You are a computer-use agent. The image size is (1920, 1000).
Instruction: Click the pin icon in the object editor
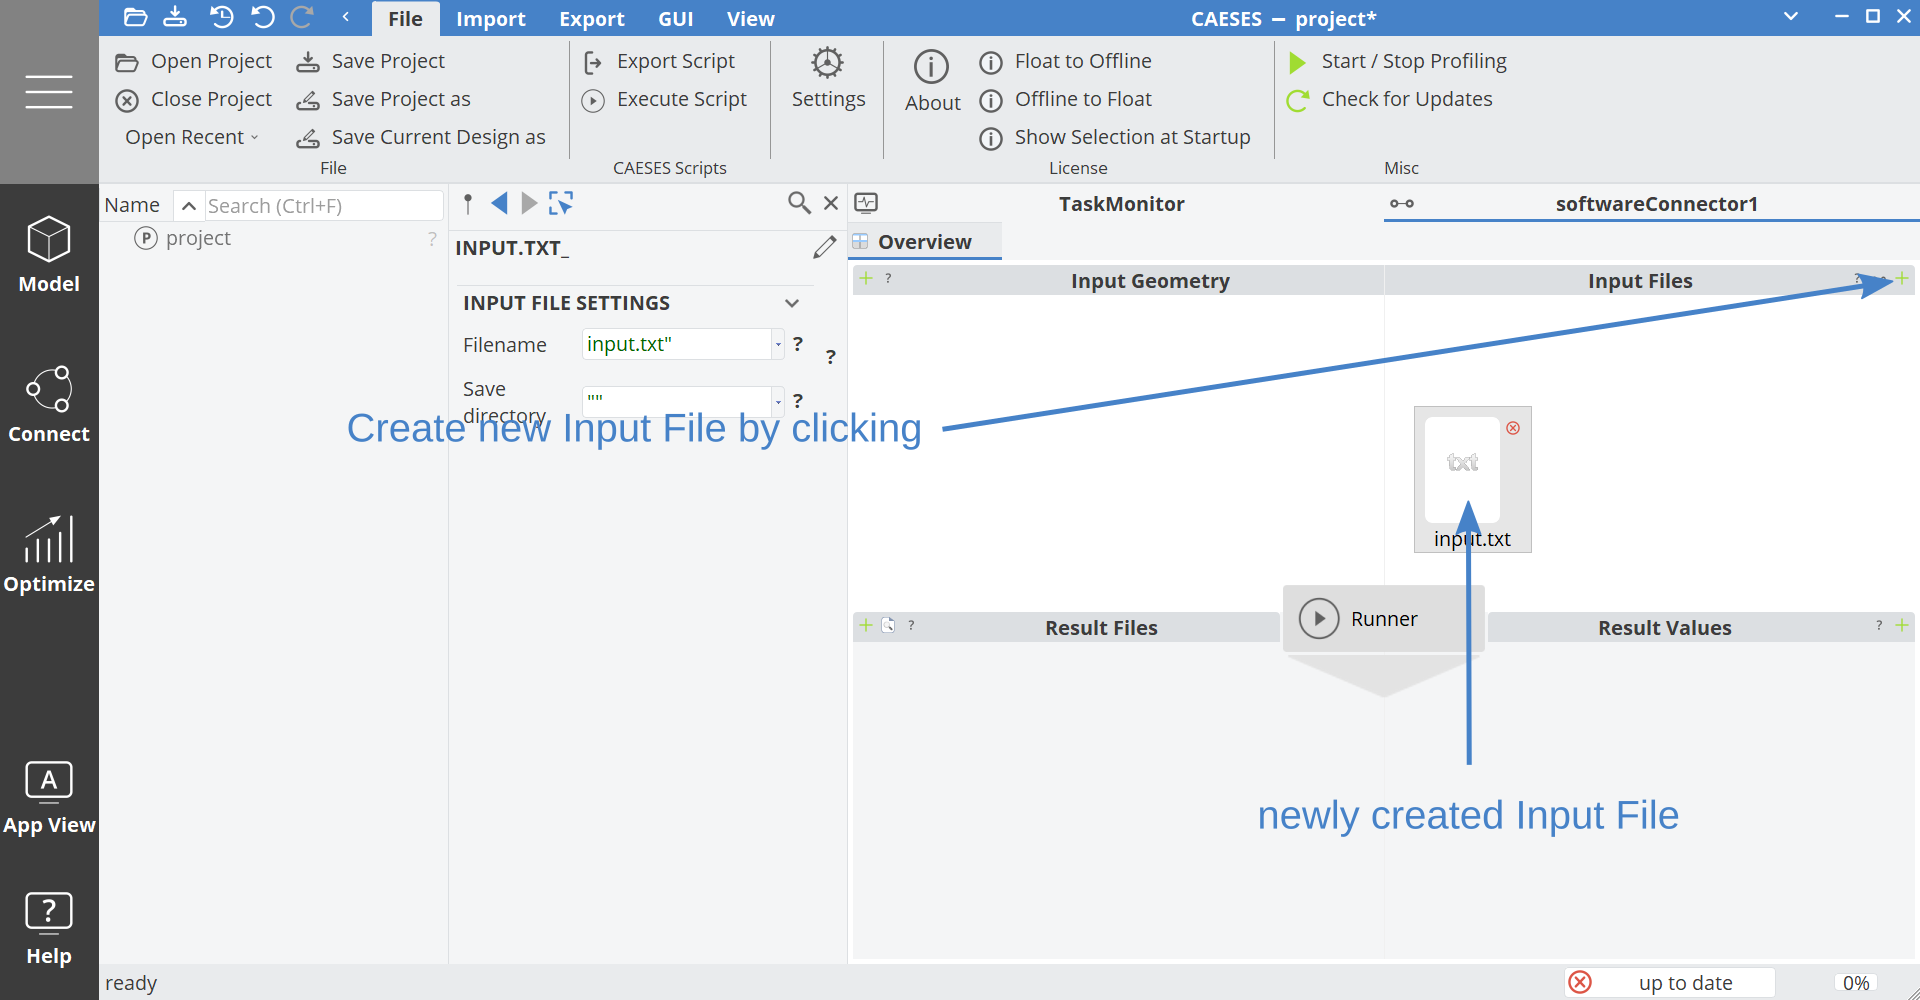(x=468, y=204)
